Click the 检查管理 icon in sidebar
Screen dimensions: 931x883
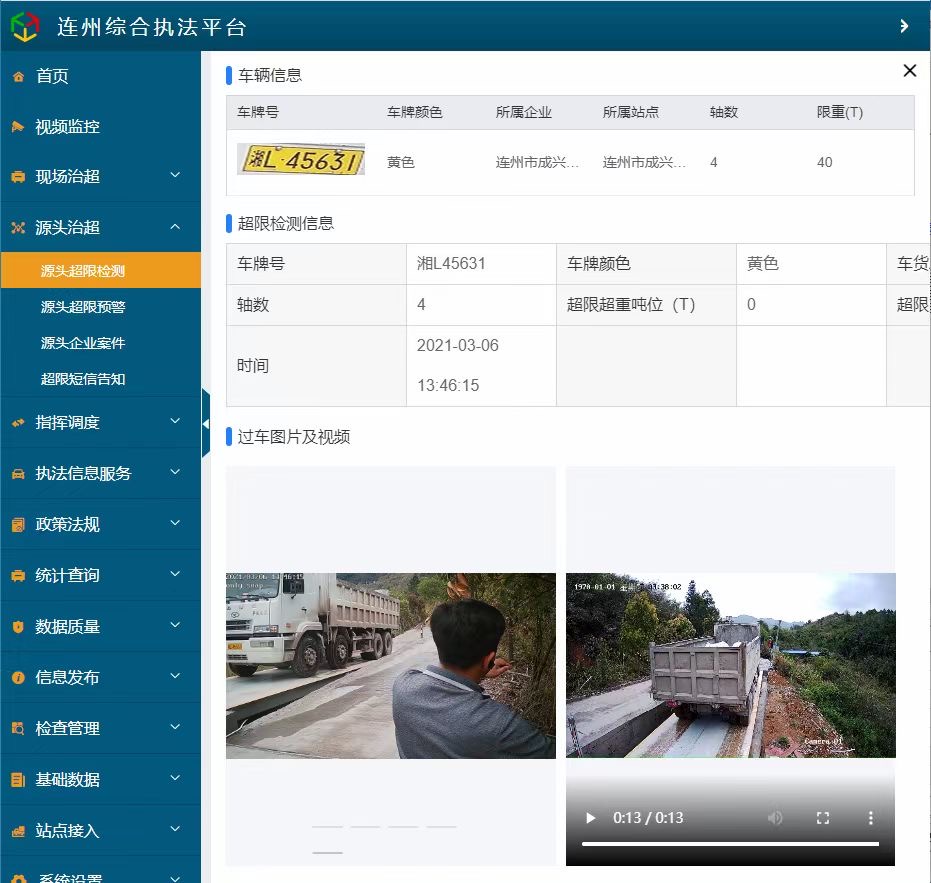point(18,729)
